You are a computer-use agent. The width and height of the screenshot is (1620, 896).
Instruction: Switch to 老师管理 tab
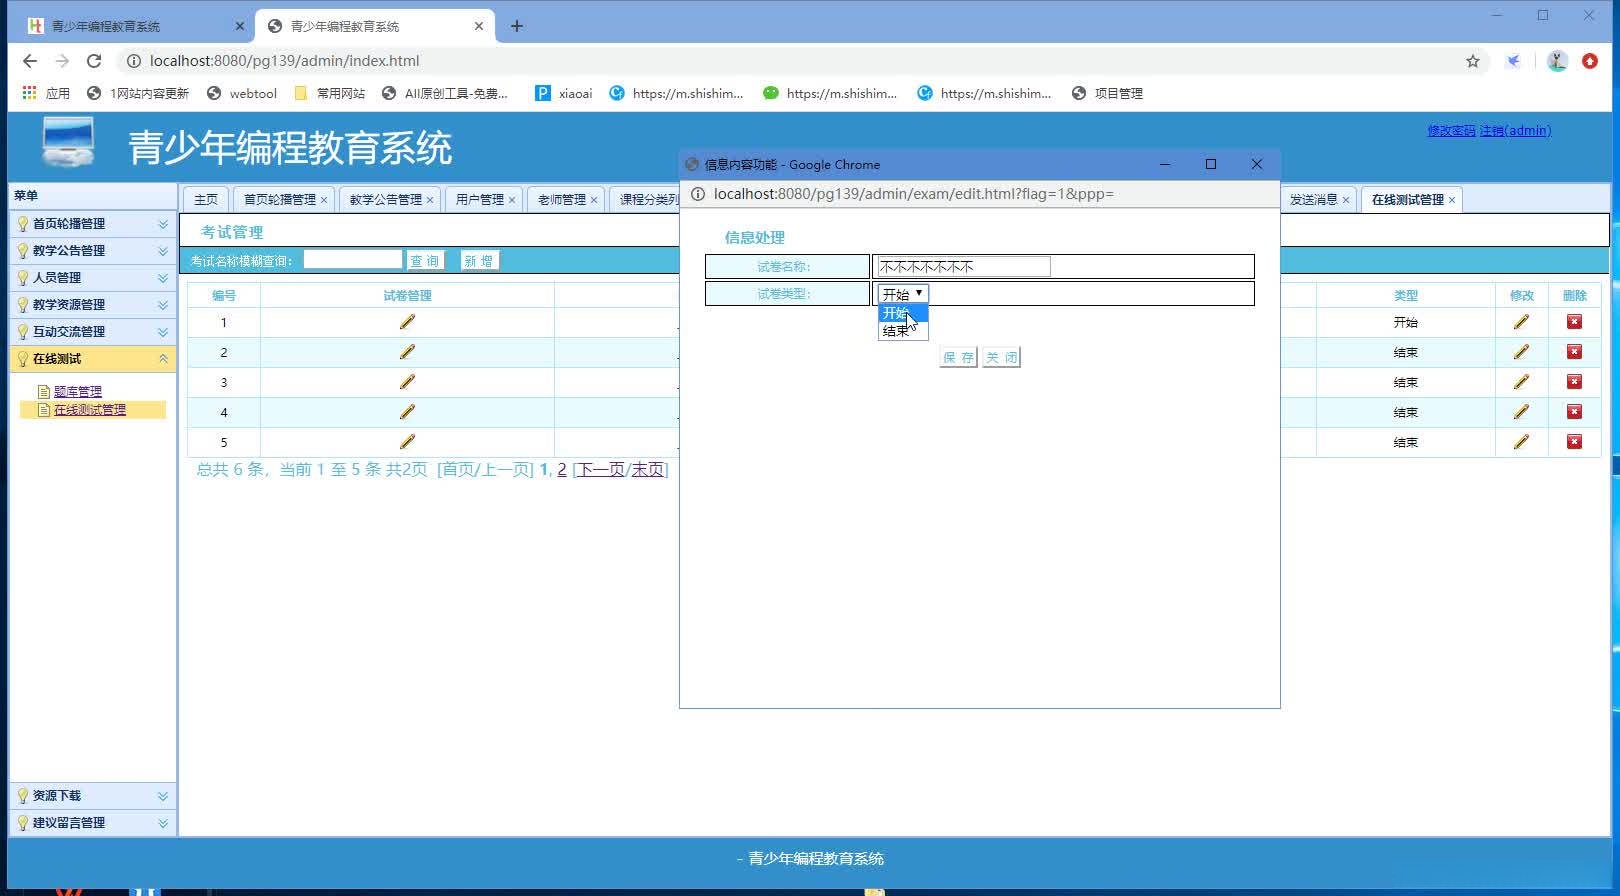pos(562,200)
